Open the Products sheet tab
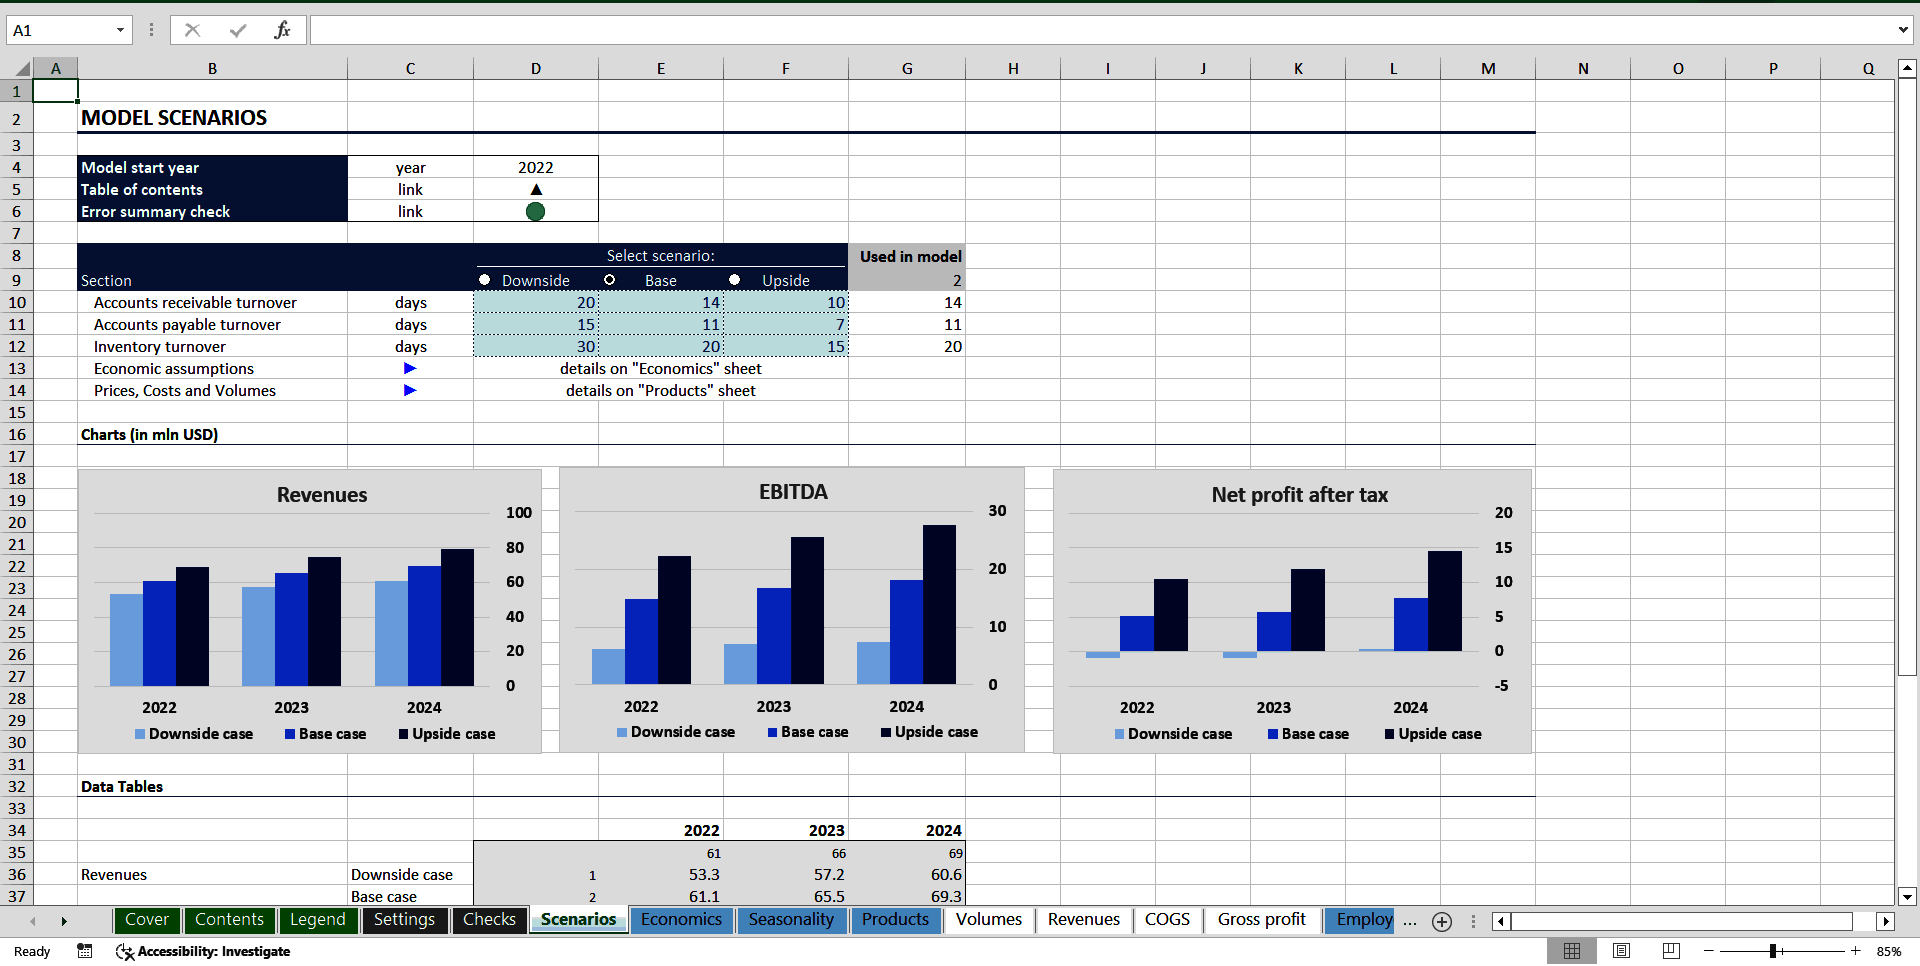Screen dimensions: 1920x966 895,920
